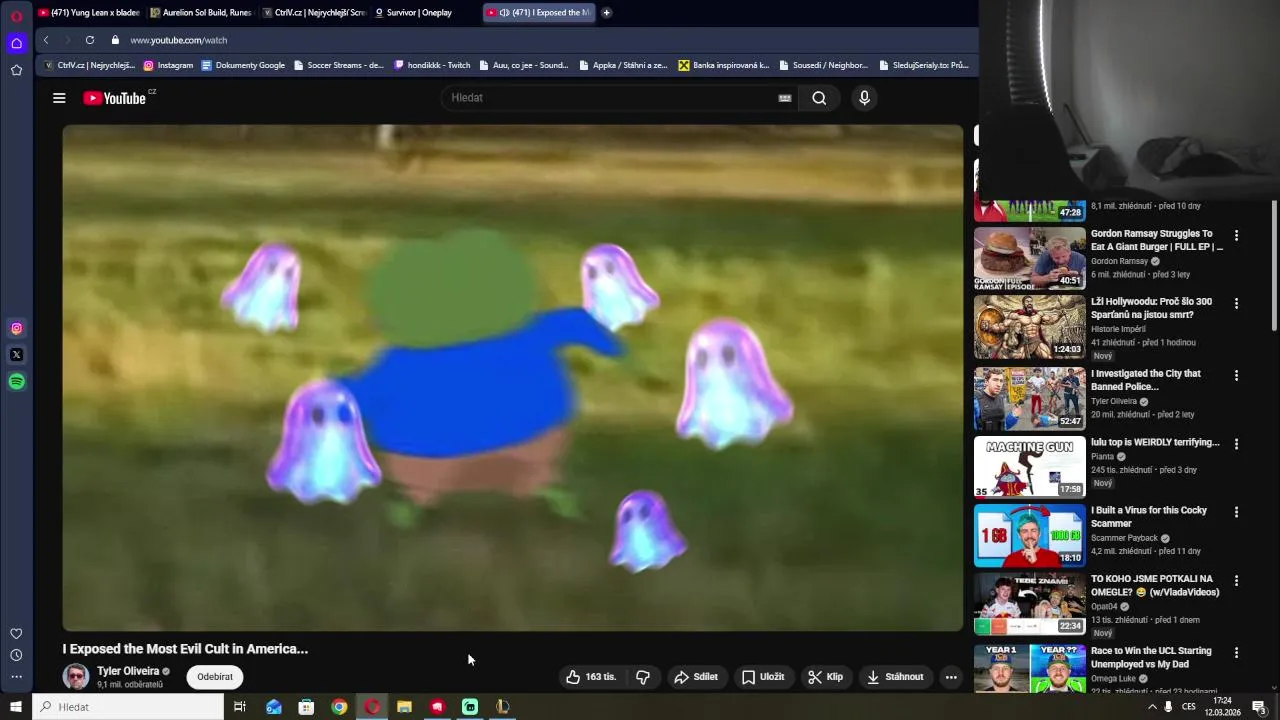Click the Sdílet share button
Image resolution: width=1280 pixels, height=720 pixels.
click(x=696, y=677)
